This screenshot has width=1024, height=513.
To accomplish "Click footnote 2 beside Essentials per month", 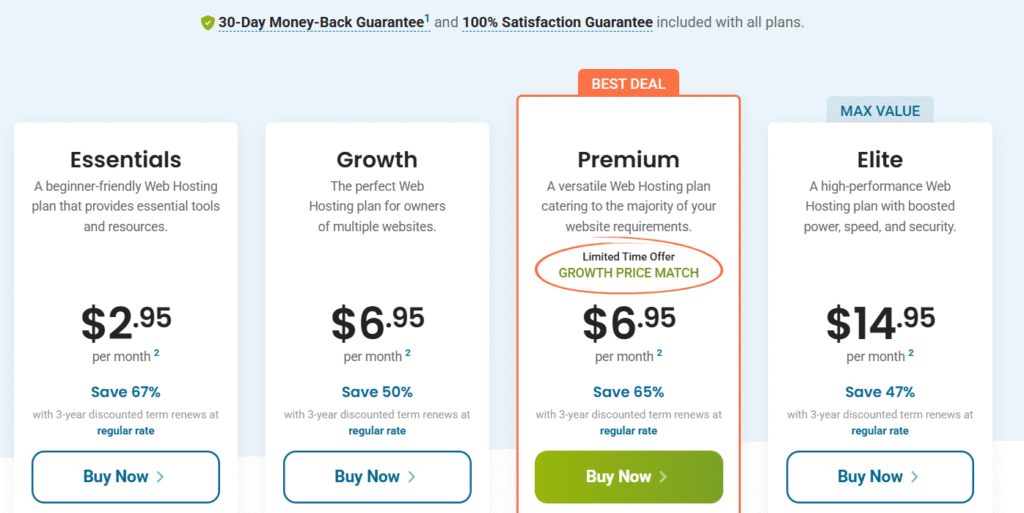I will click(157, 353).
